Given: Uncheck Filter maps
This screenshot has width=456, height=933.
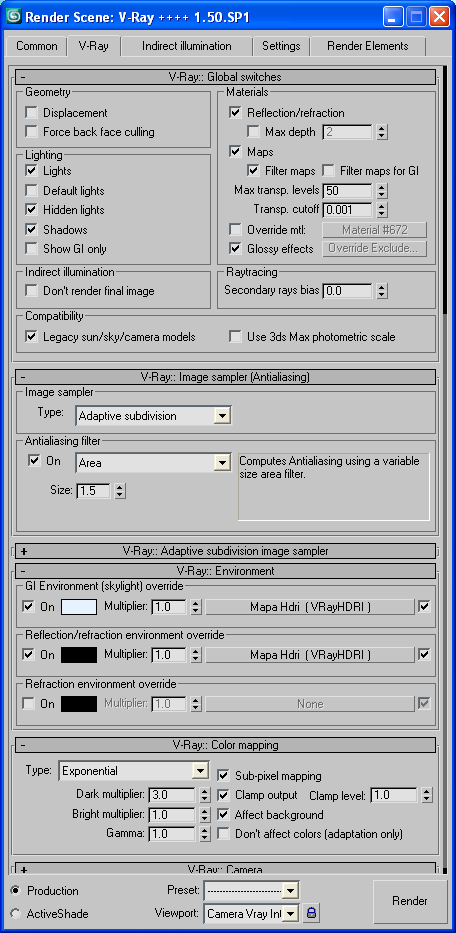Looking at the screenshot, I should tap(253, 171).
